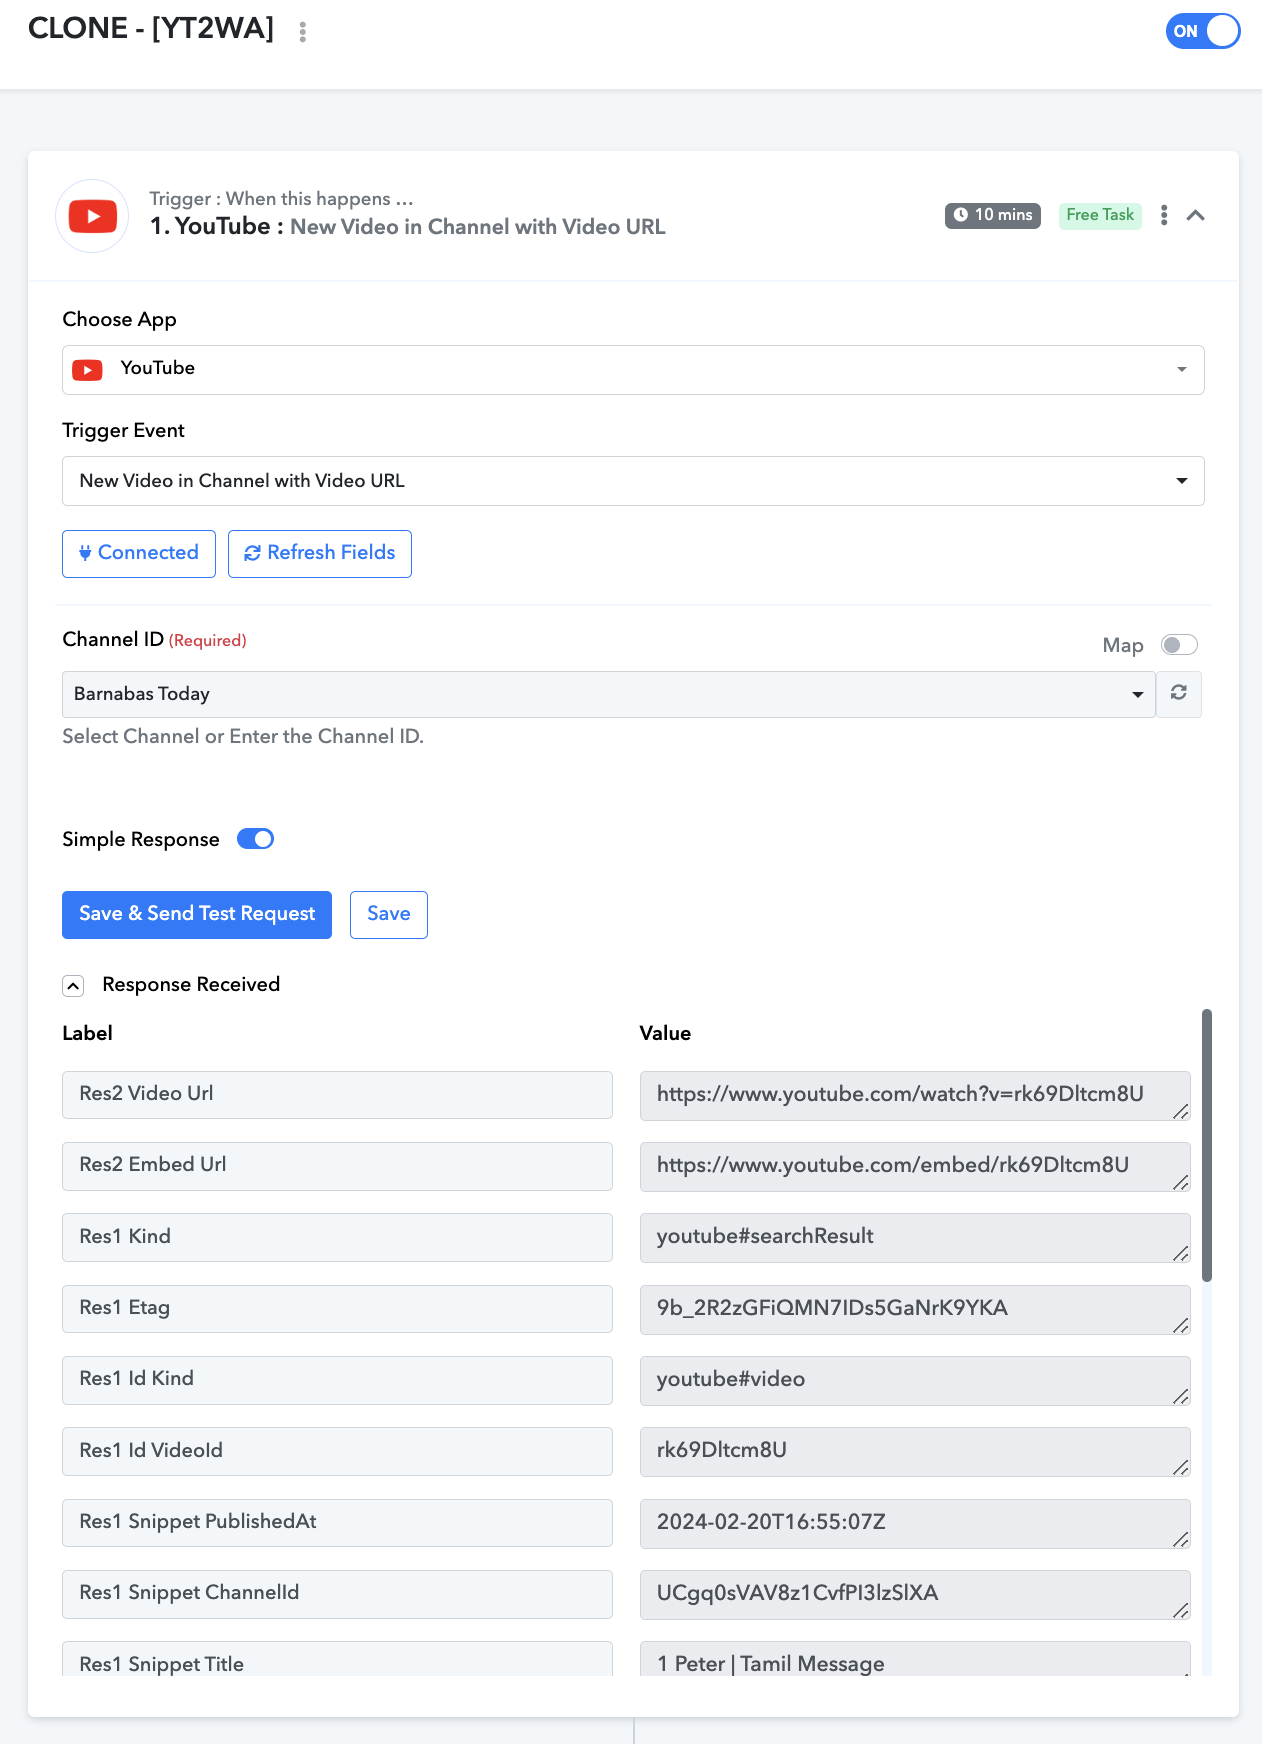Click the Res1 Snippet Title label field
This screenshot has width=1262, height=1744.
tap(337, 1660)
